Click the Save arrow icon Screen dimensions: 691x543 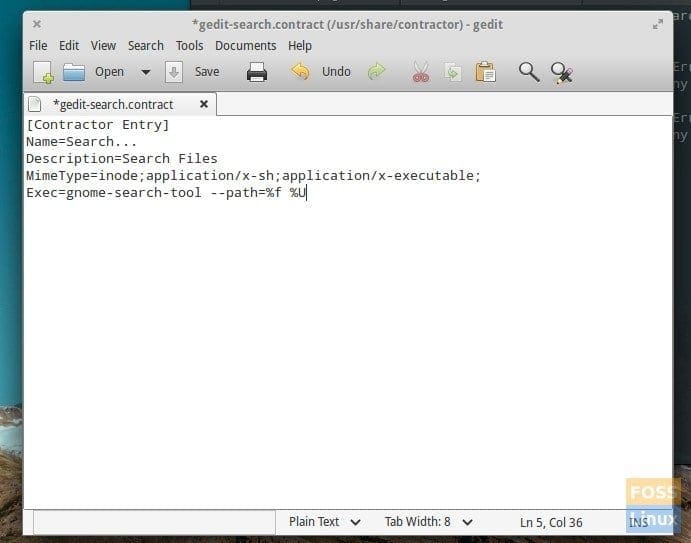[x=174, y=72]
